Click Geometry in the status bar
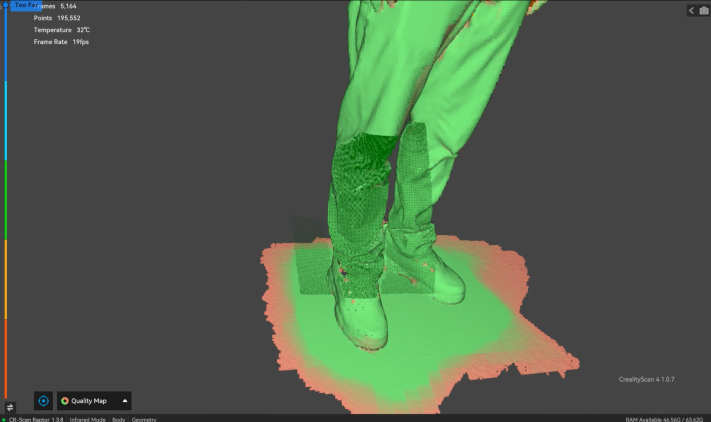Viewport: 711px width, 422px height. point(144,419)
